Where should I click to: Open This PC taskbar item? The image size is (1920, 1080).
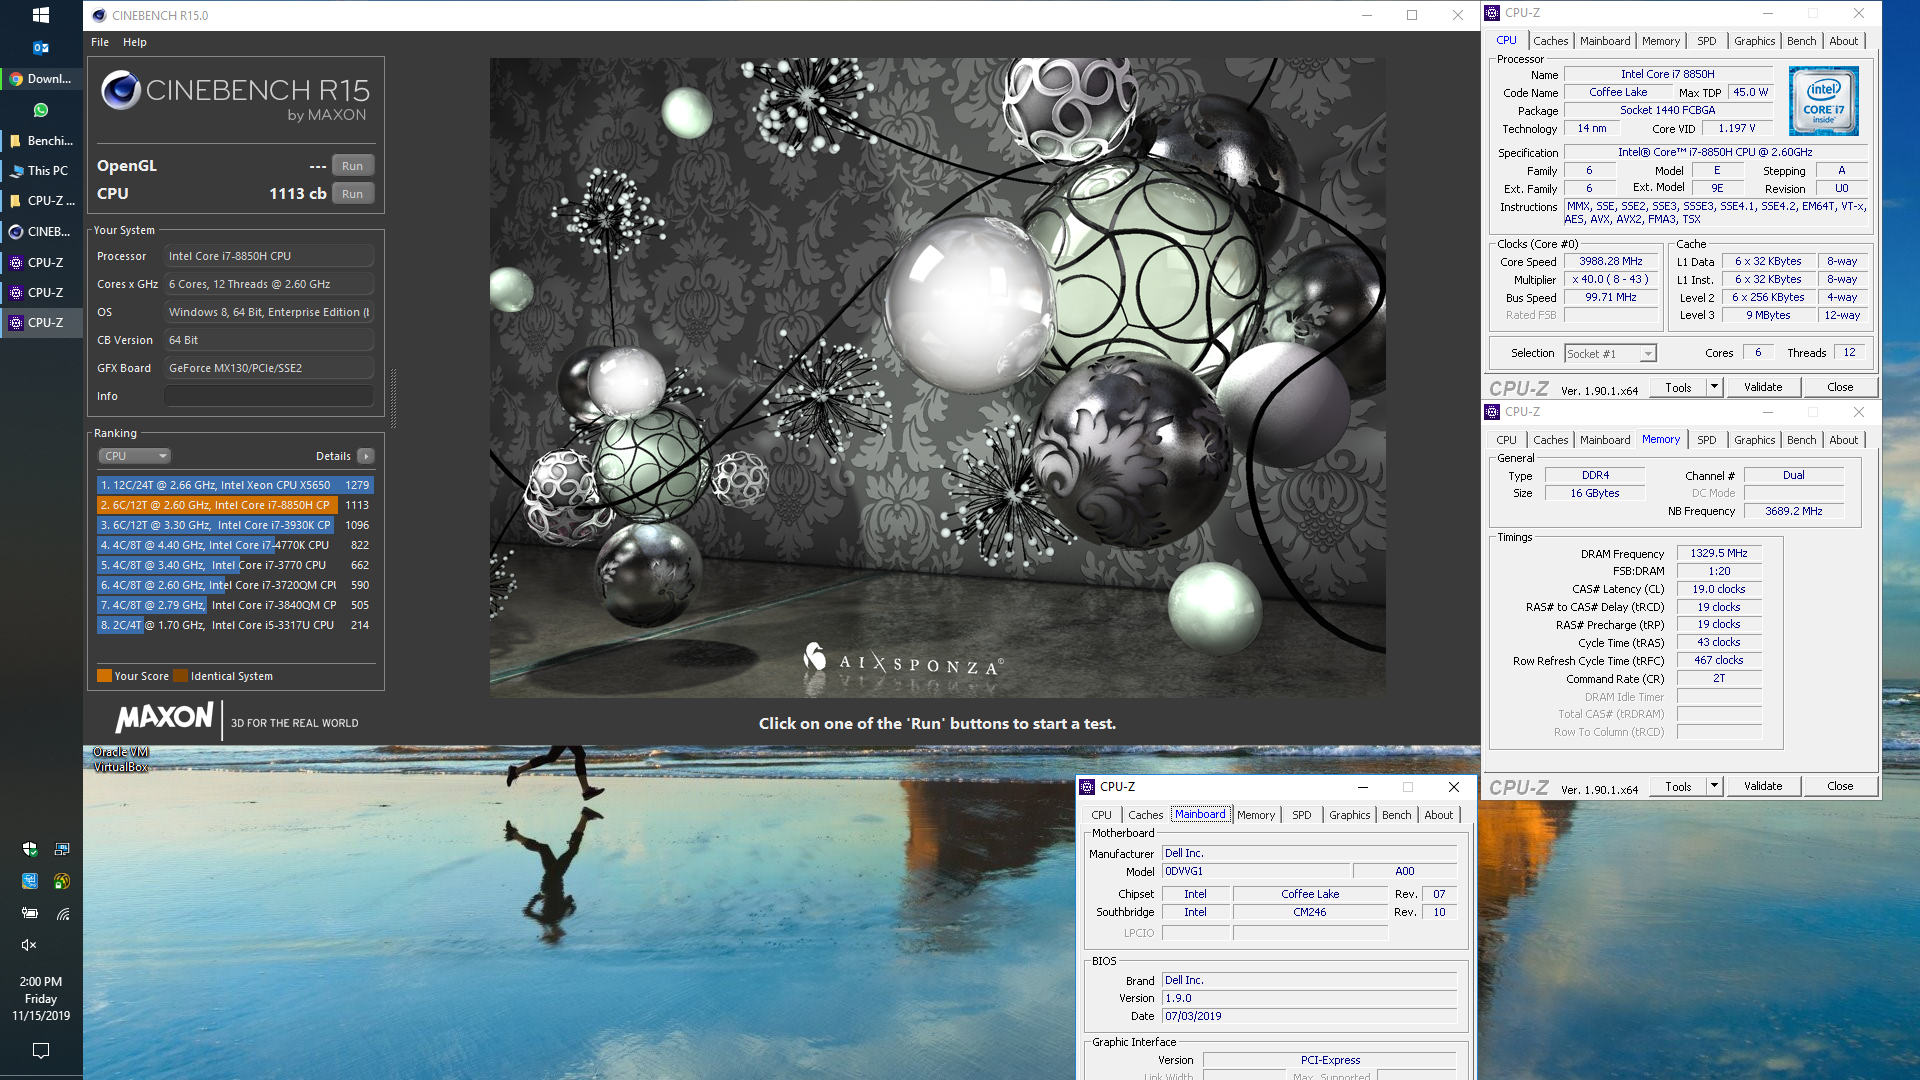(x=41, y=171)
